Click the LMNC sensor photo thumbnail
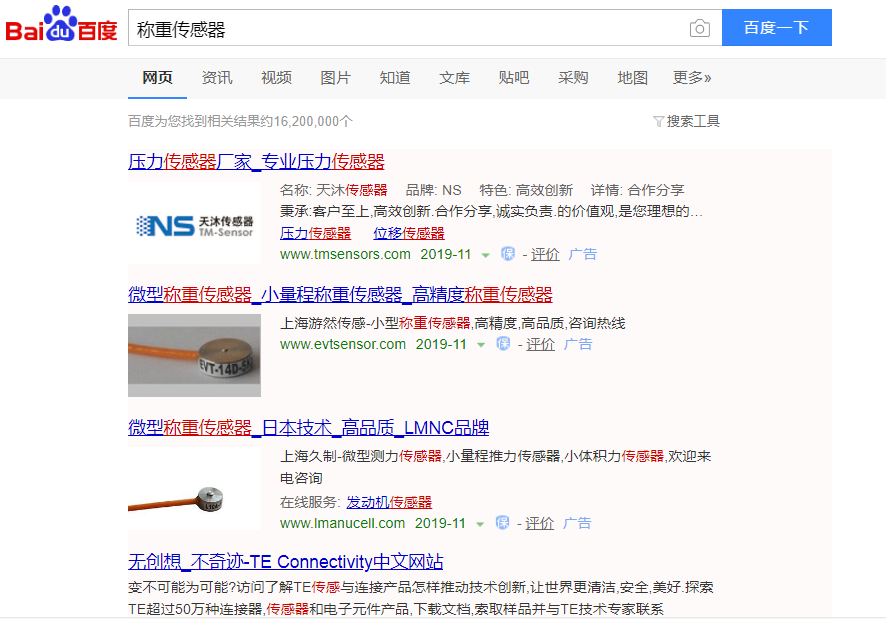Viewport: 886px width, 619px height. [x=194, y=490]
